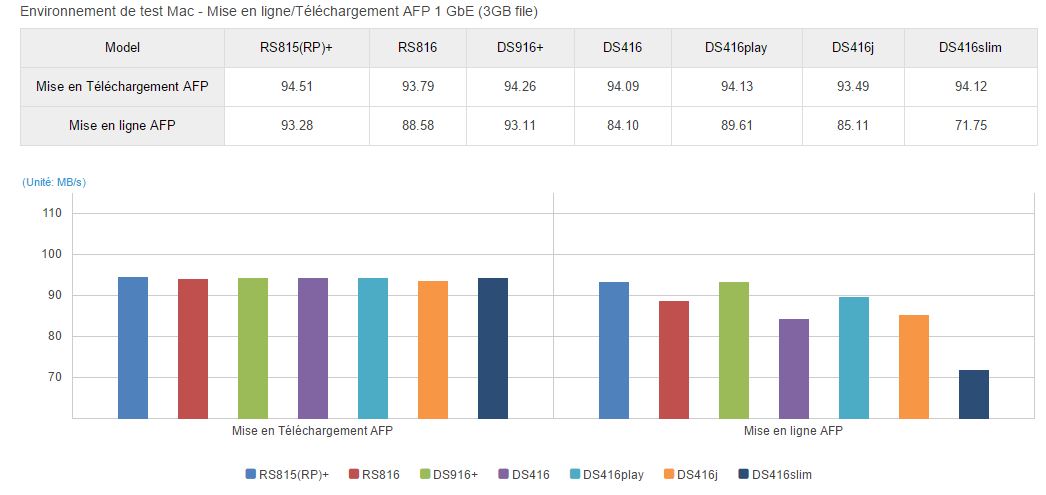Viewport: 1046px width, 495px height.
Task: Click the Mise en Téléchargement AFP row label
Action: tap(122, 87)
